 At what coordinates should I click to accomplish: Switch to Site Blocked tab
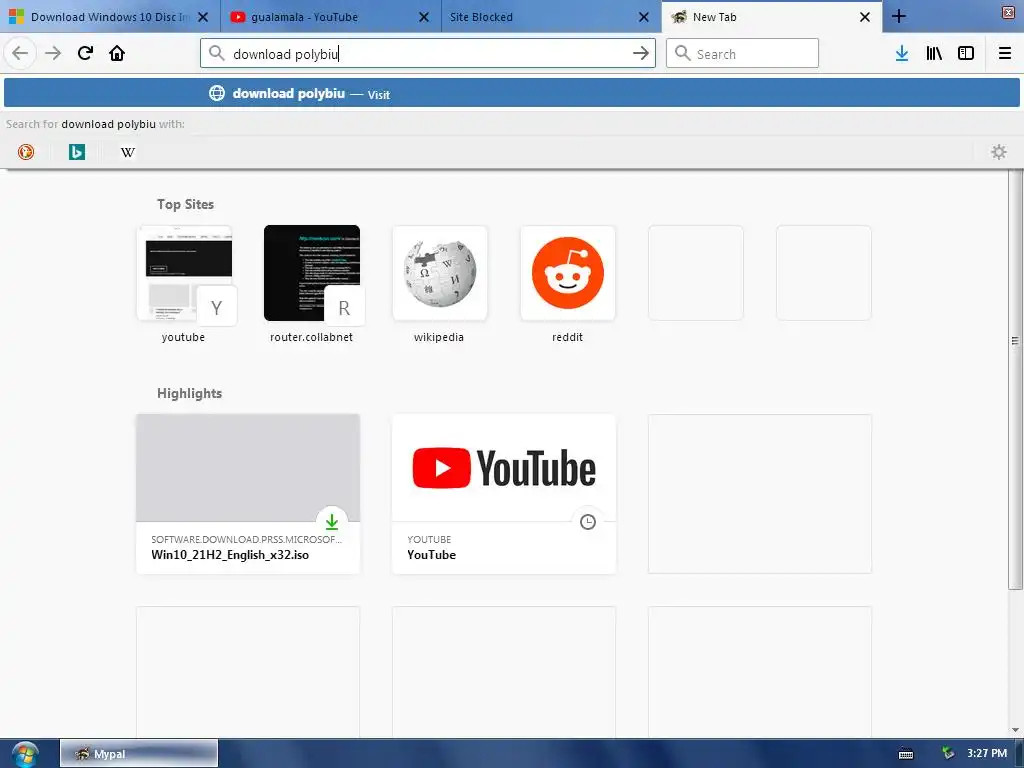coord(551,17)
